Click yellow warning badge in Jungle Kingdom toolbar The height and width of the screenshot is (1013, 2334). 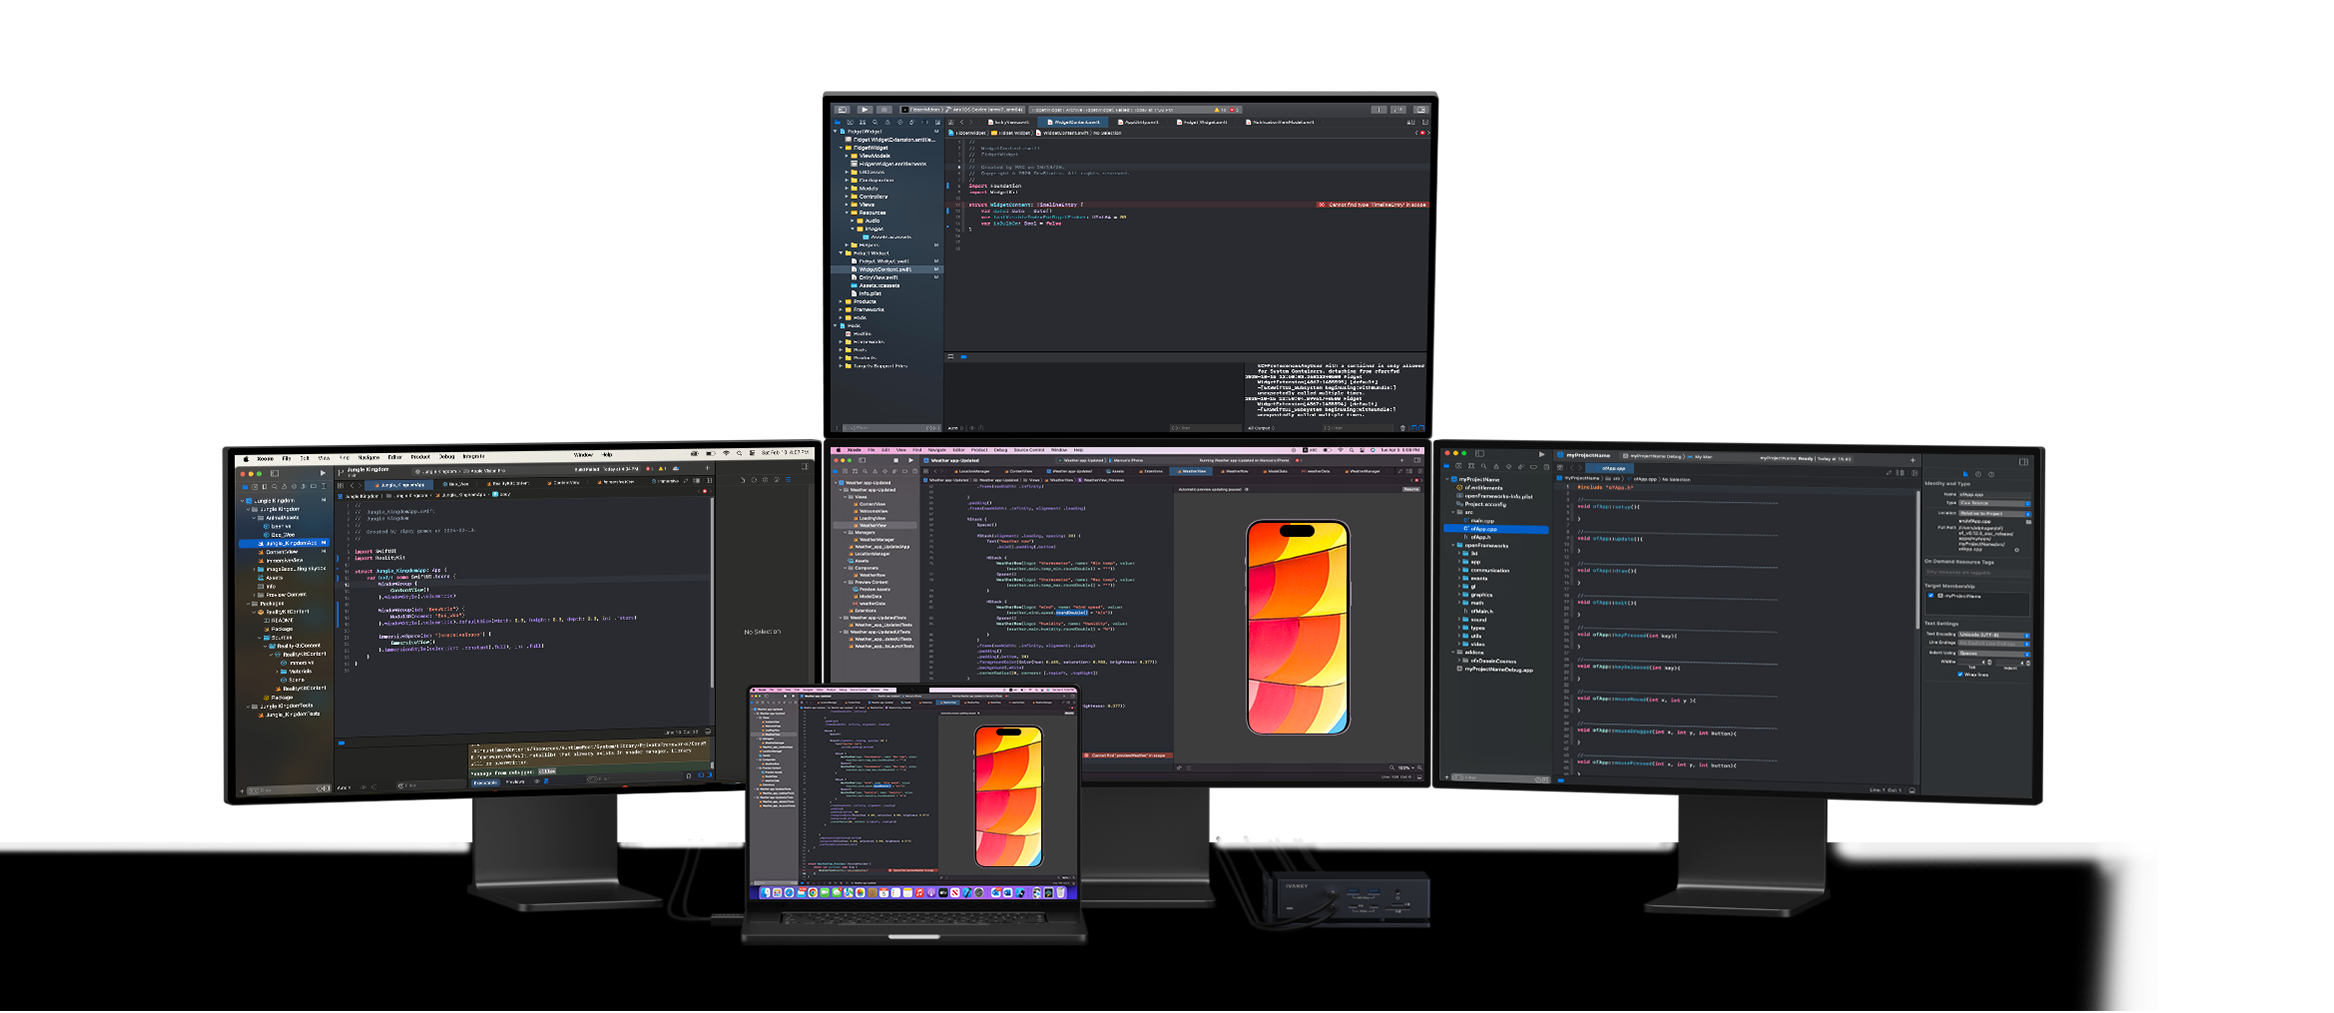click(x=663, y=469)
